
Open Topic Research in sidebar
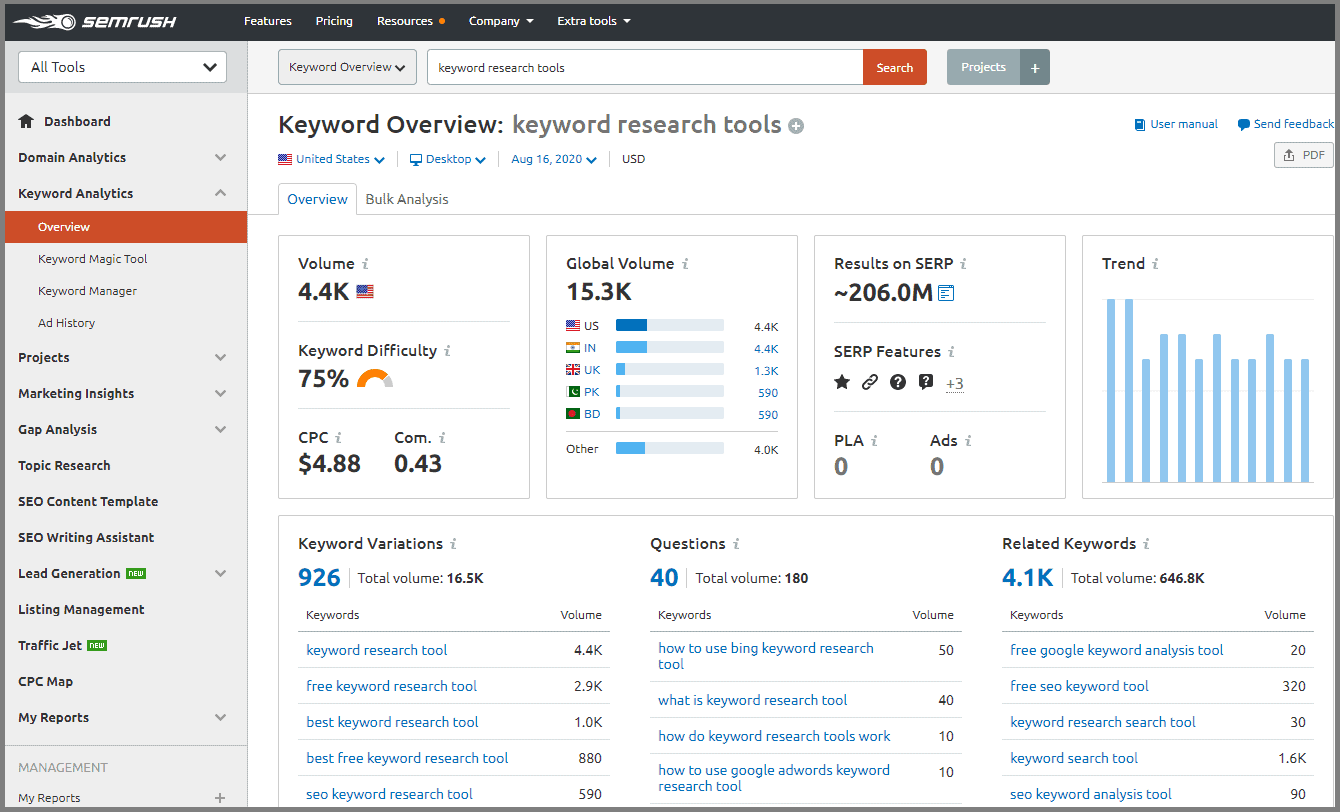[x=64, y=465]
